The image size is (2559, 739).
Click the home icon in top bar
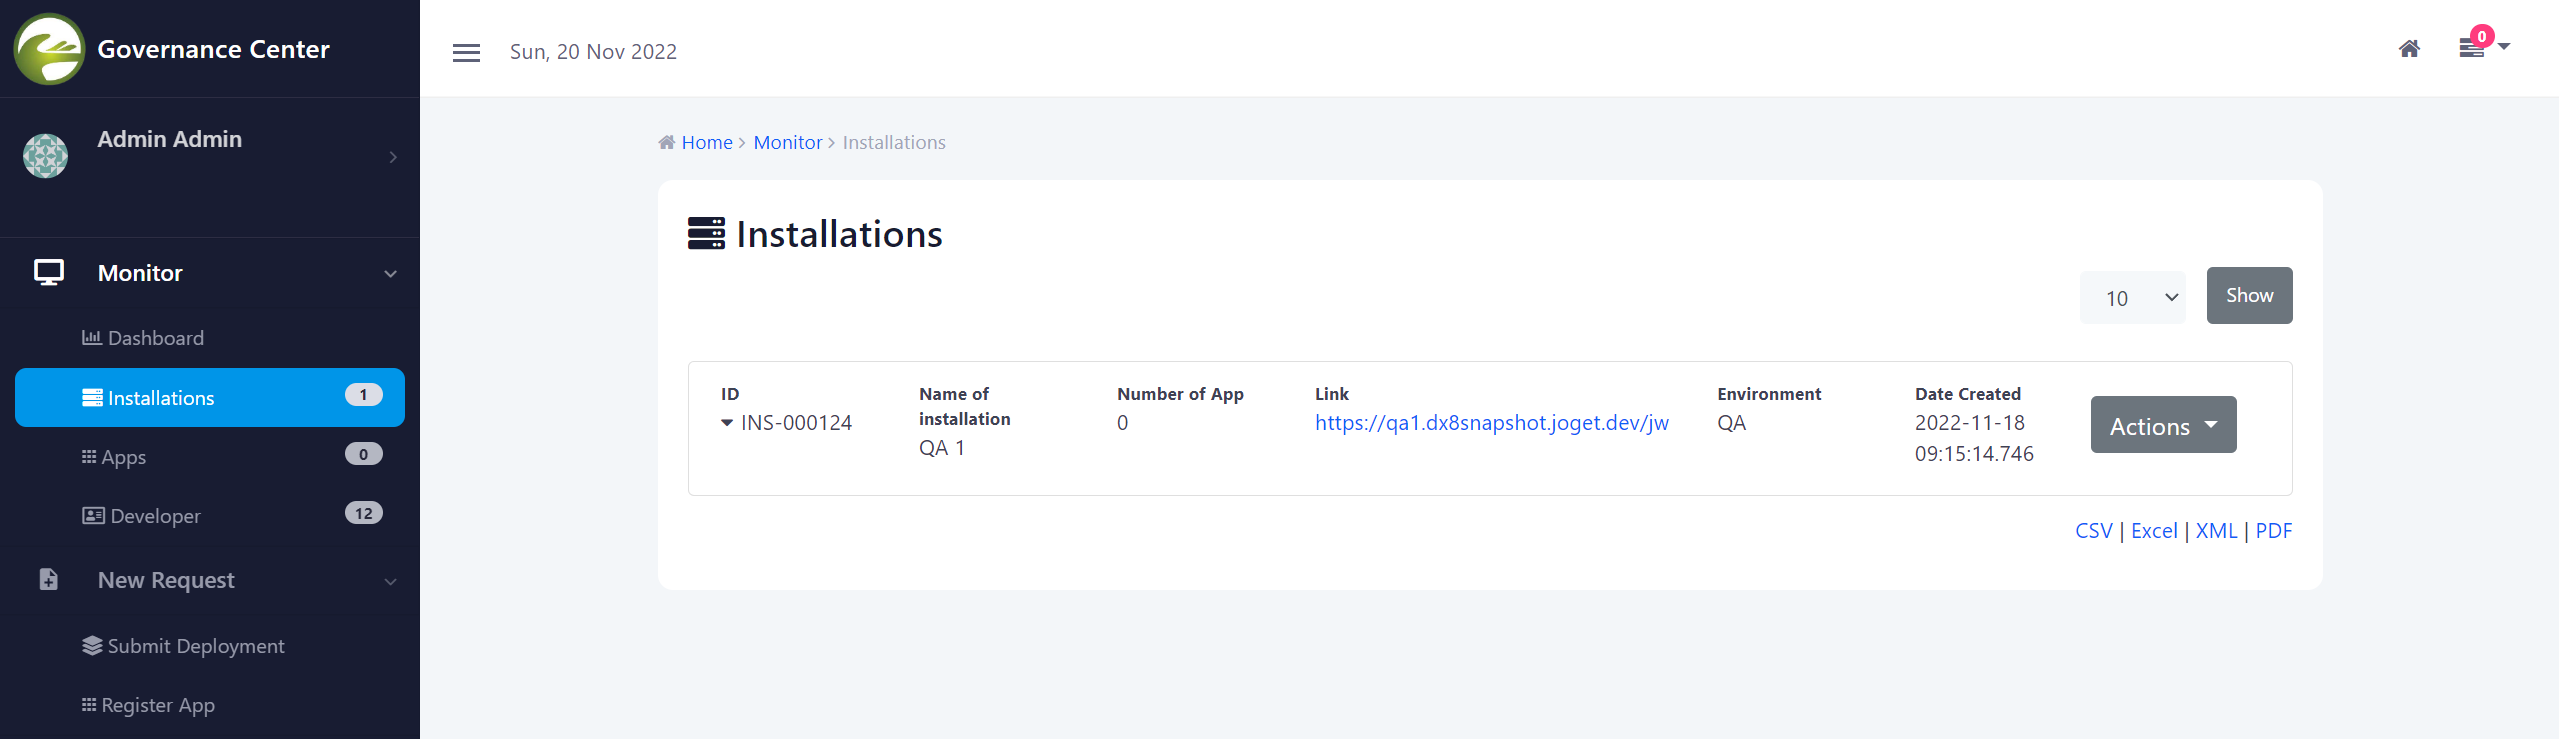pos(2409,49)
